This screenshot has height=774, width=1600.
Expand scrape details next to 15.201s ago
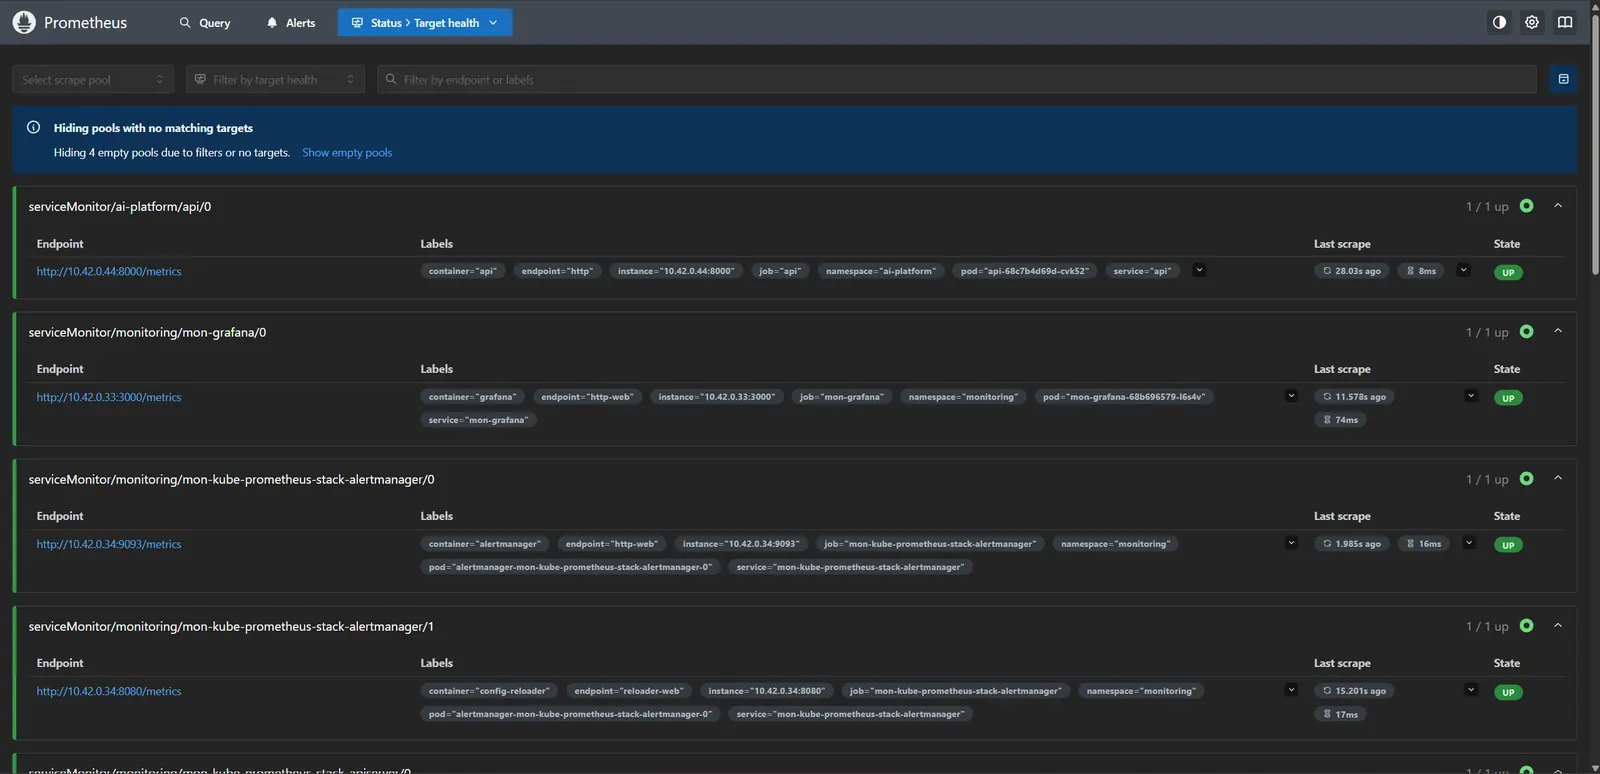coord(1471,690)
